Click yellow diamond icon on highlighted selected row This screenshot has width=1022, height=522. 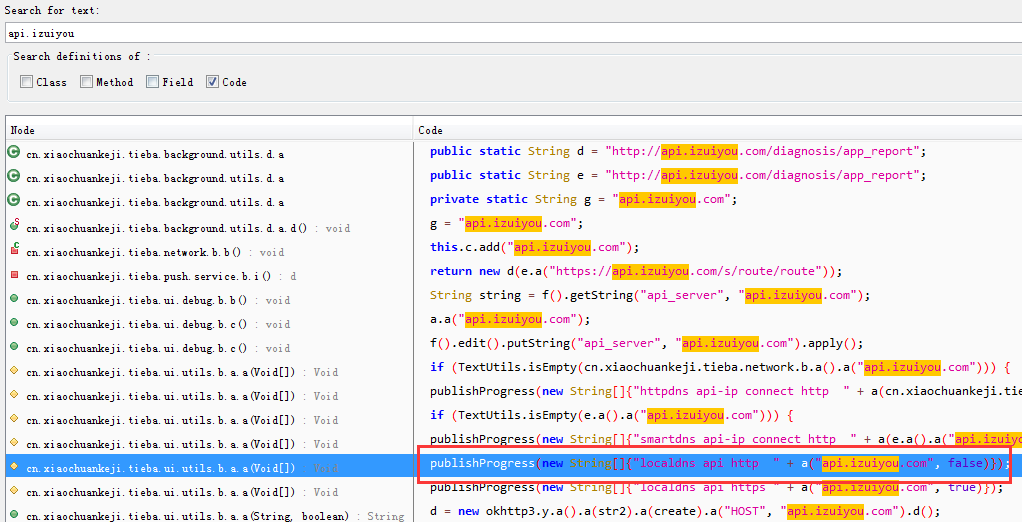[x=14, y=467]
